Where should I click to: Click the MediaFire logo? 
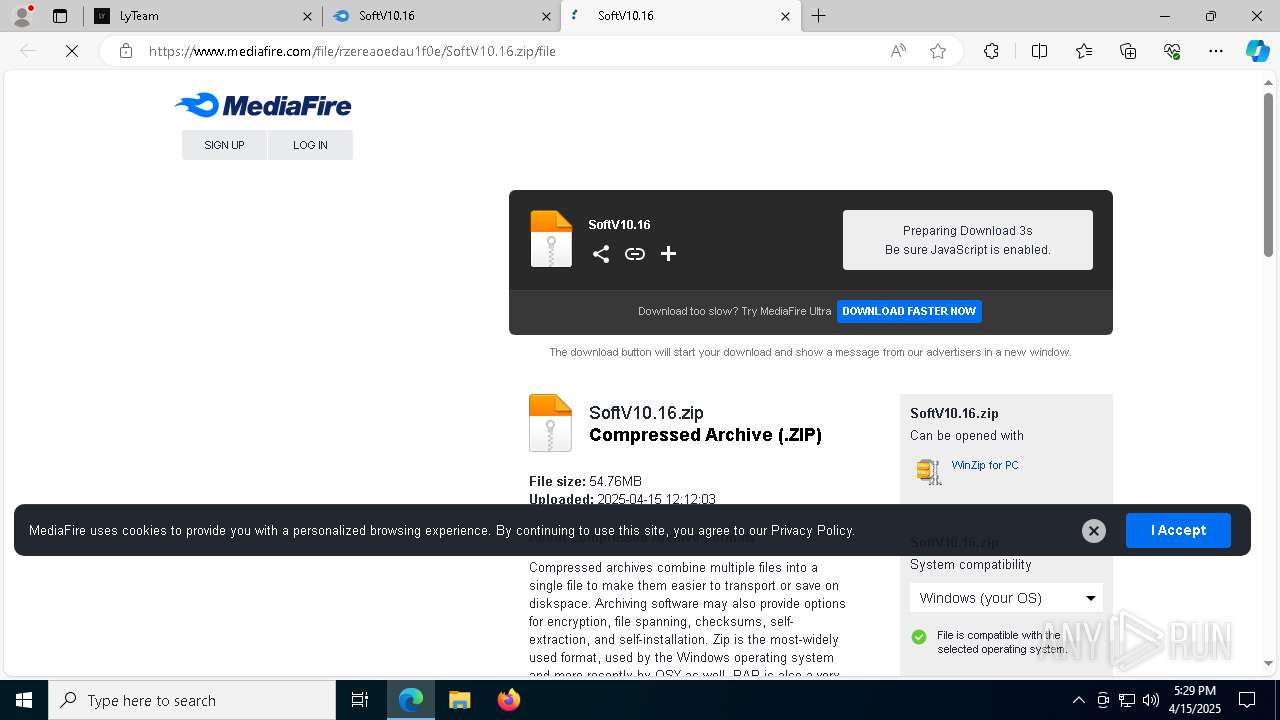263,105
